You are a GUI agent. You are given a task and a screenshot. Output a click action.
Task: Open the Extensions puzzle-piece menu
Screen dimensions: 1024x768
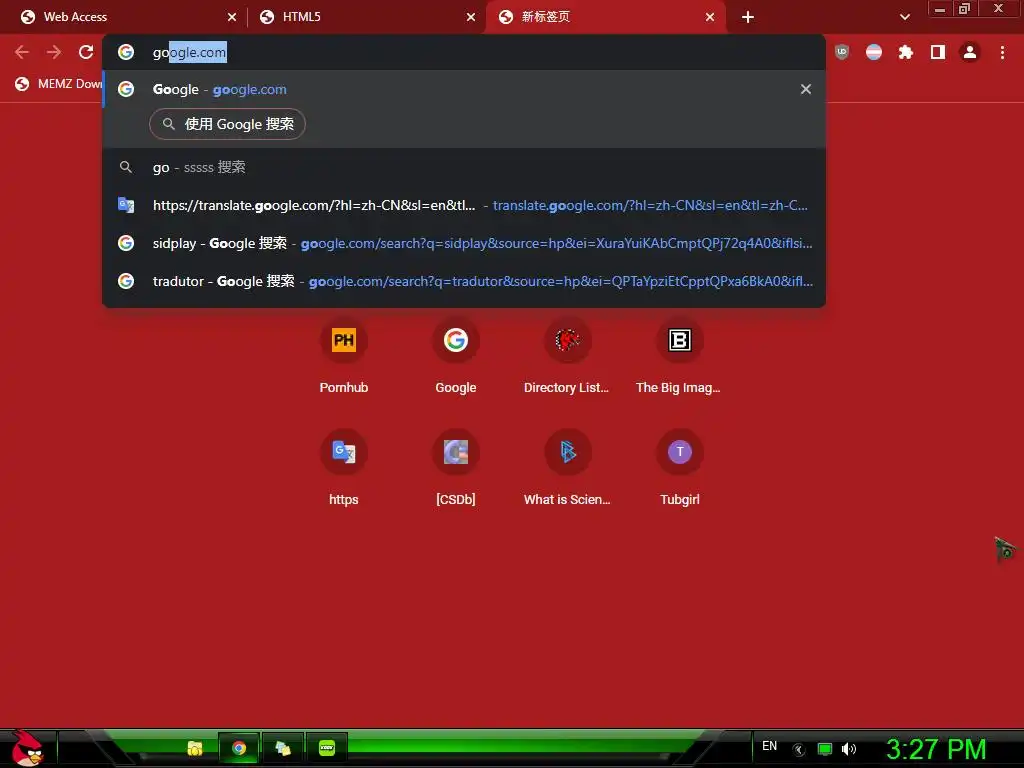906,52
